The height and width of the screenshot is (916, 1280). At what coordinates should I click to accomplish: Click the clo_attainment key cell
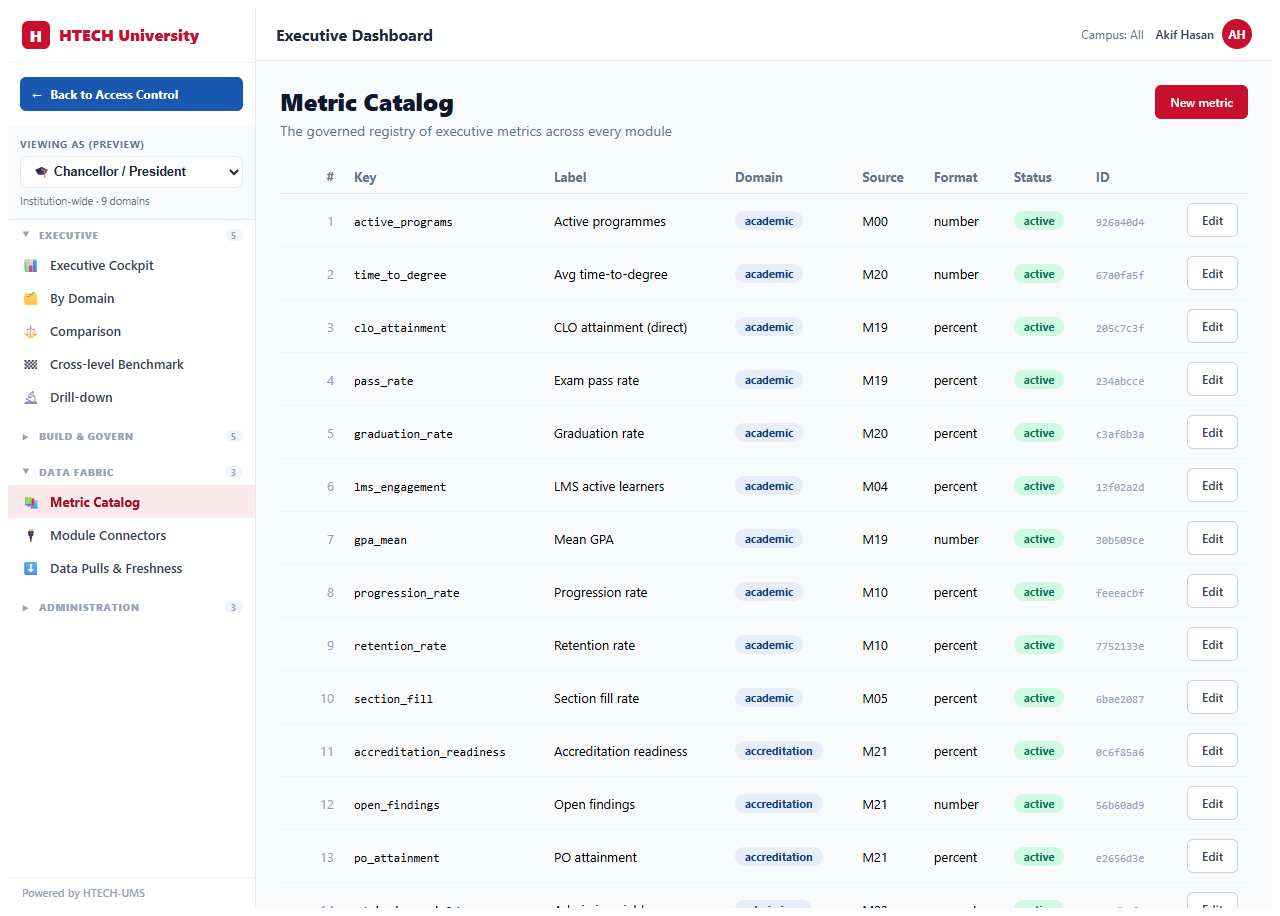[400, 328]
